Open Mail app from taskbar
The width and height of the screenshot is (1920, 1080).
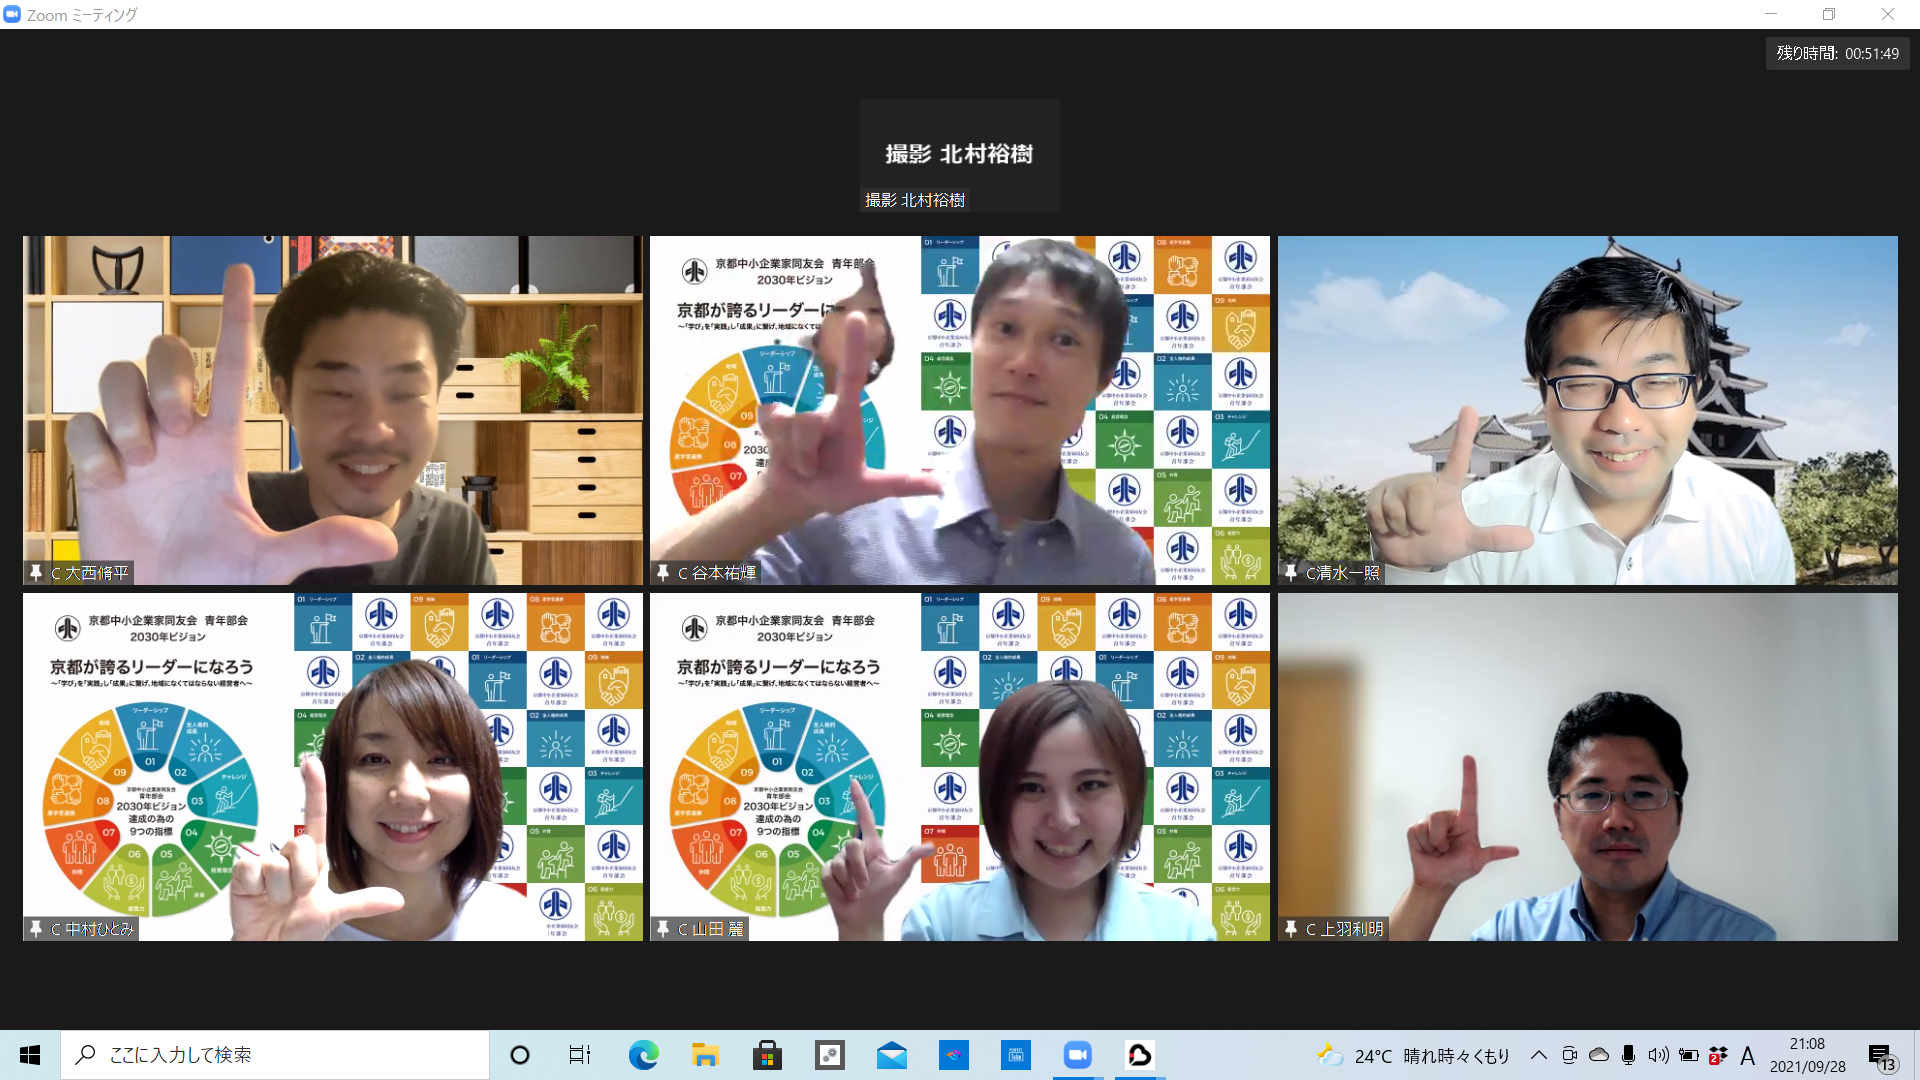(x=891, y=1055)
